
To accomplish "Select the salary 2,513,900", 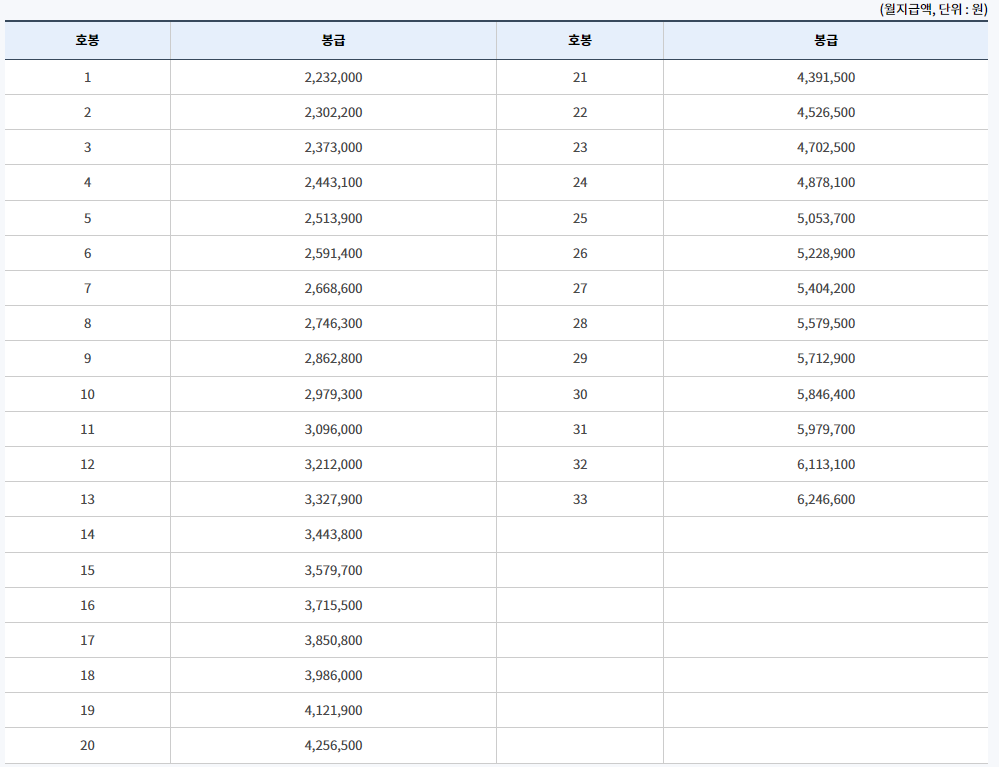I will pos(333,219).
